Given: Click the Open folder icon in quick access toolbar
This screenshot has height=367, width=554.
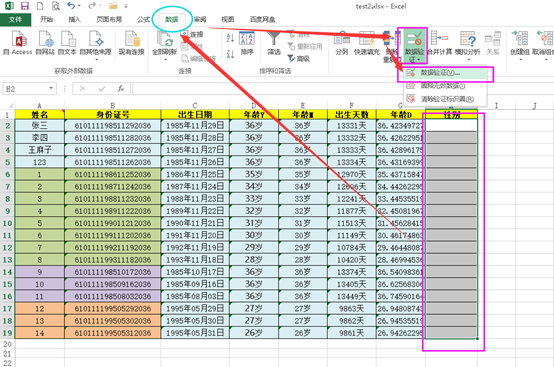Looking at the screenshot, I should coord(113,6).
